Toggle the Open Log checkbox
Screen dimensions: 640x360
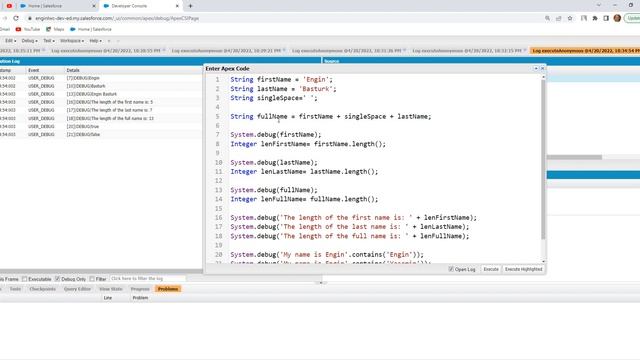[x=451, y=269]
